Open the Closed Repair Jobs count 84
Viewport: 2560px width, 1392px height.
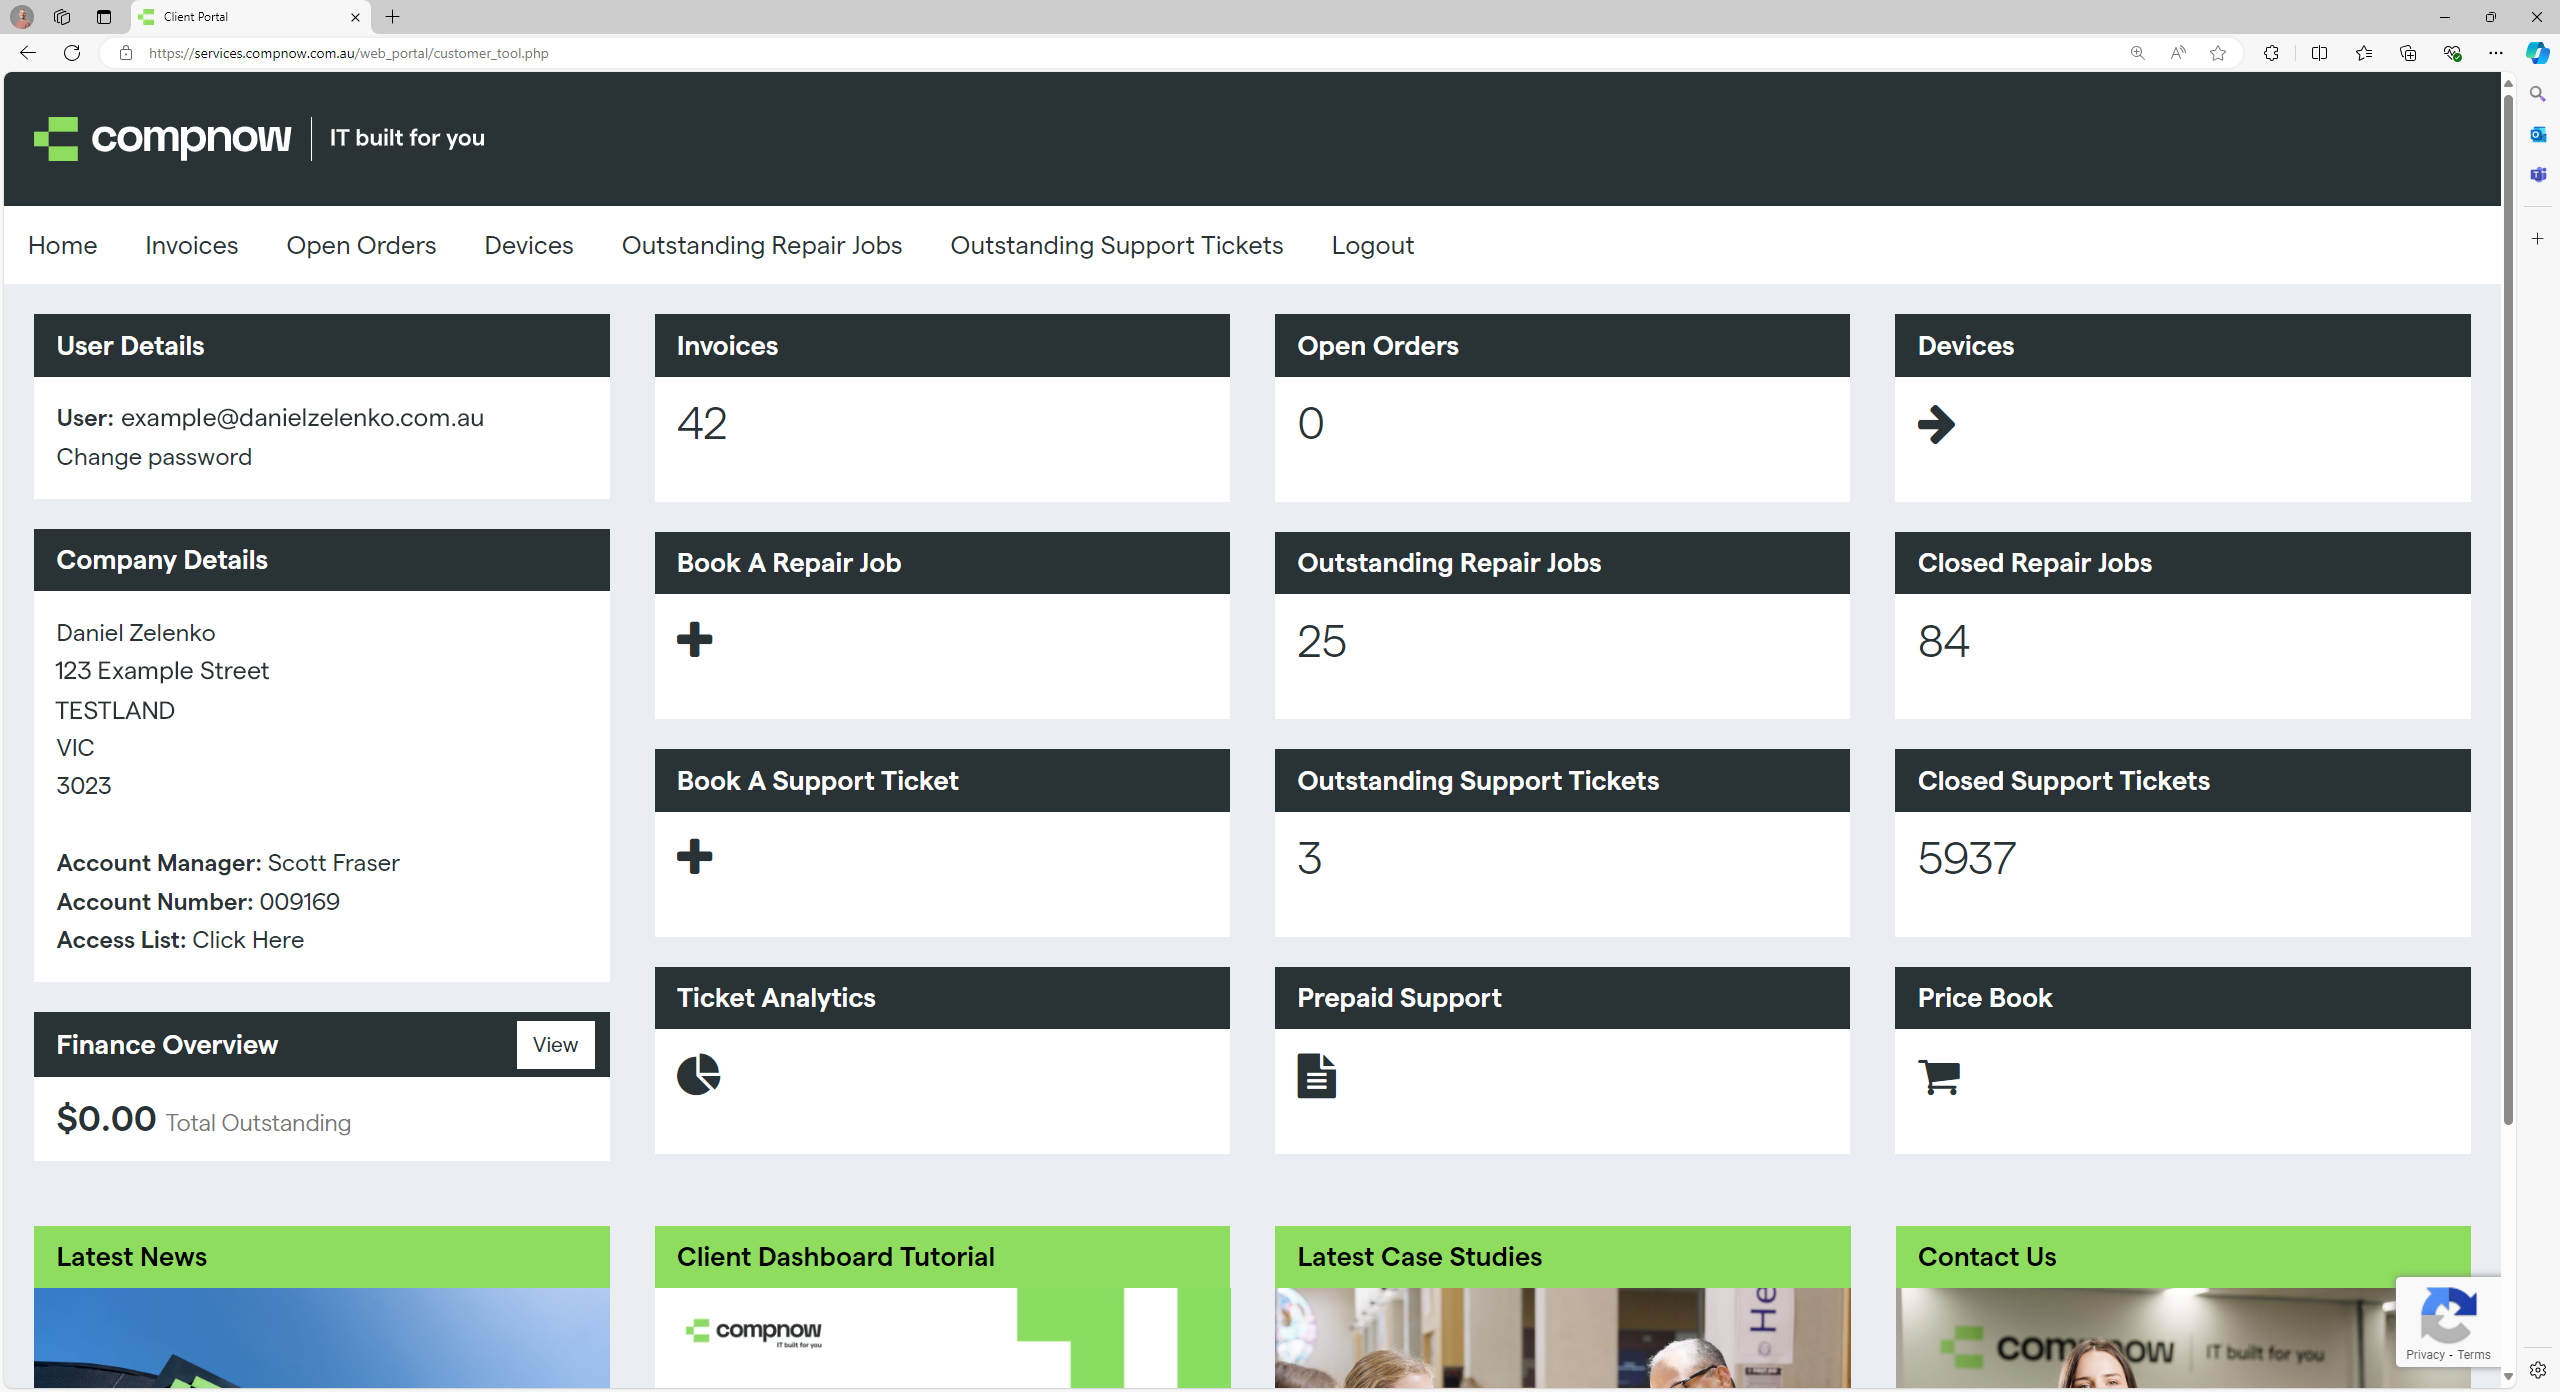click(1943, 641)
